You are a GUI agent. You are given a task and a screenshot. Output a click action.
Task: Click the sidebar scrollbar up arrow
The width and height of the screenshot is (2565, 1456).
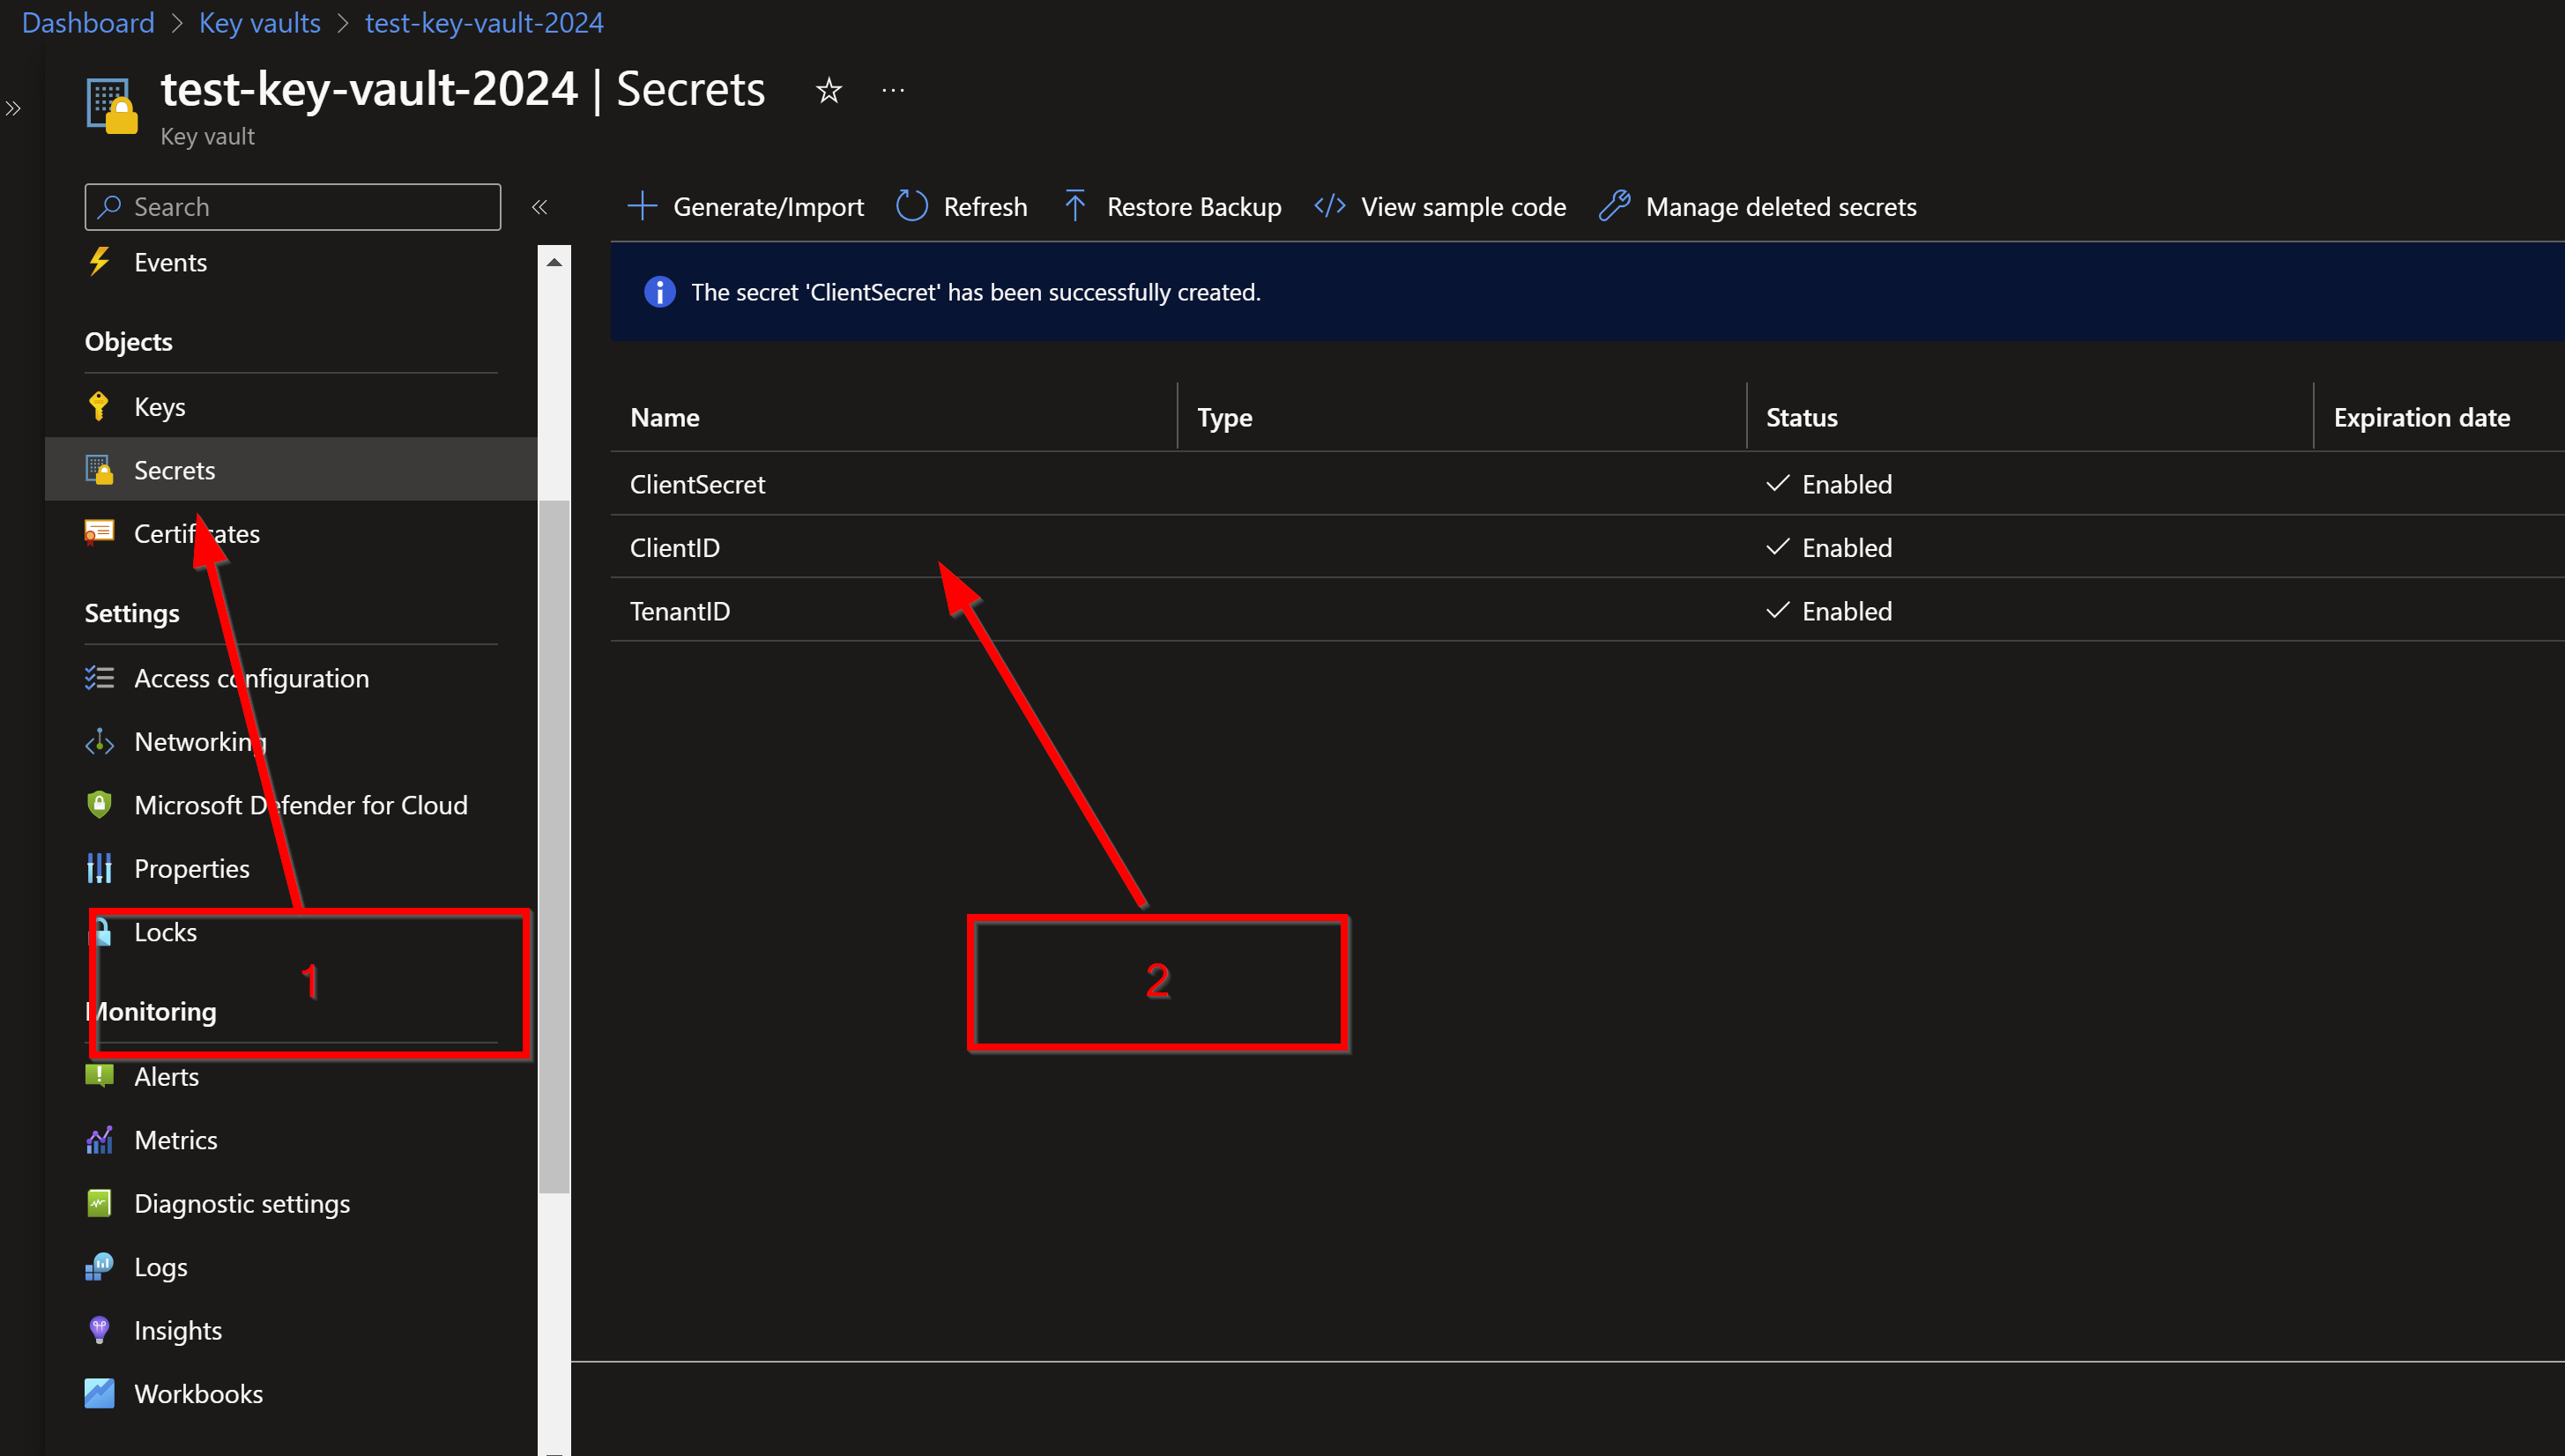click(x=554, y=262)
